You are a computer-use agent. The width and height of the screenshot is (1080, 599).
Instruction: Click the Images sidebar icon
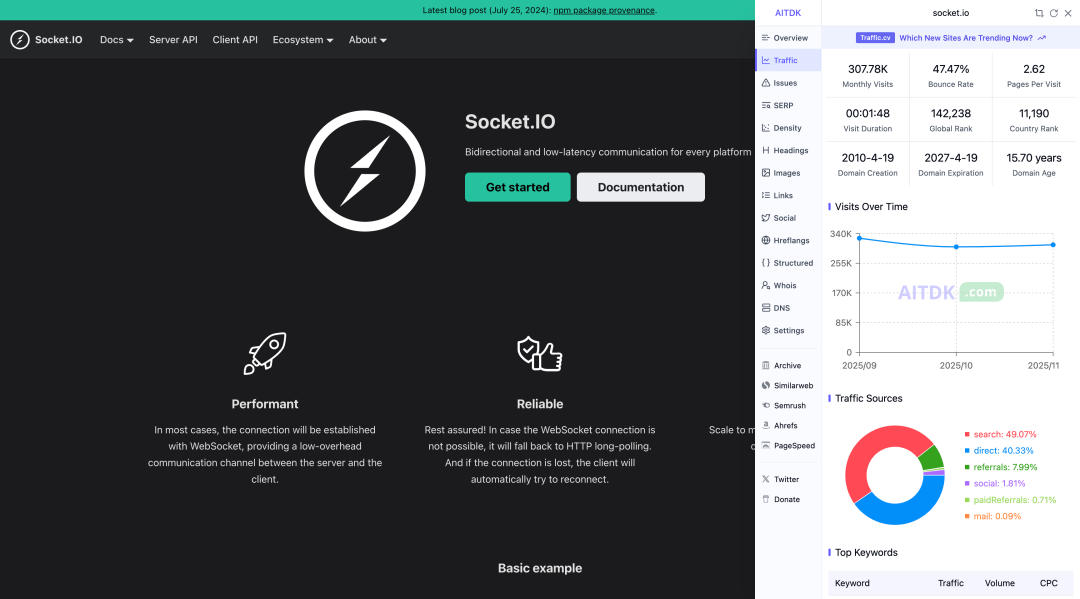point(766,173)
